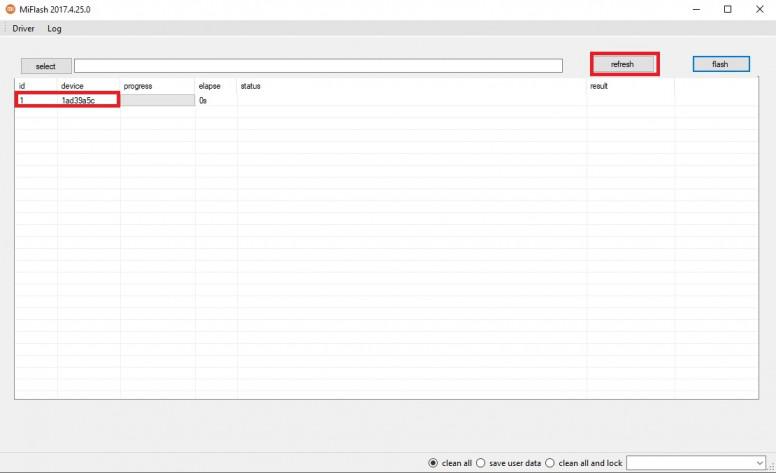Focus the firmware path input field

(318, 66)
